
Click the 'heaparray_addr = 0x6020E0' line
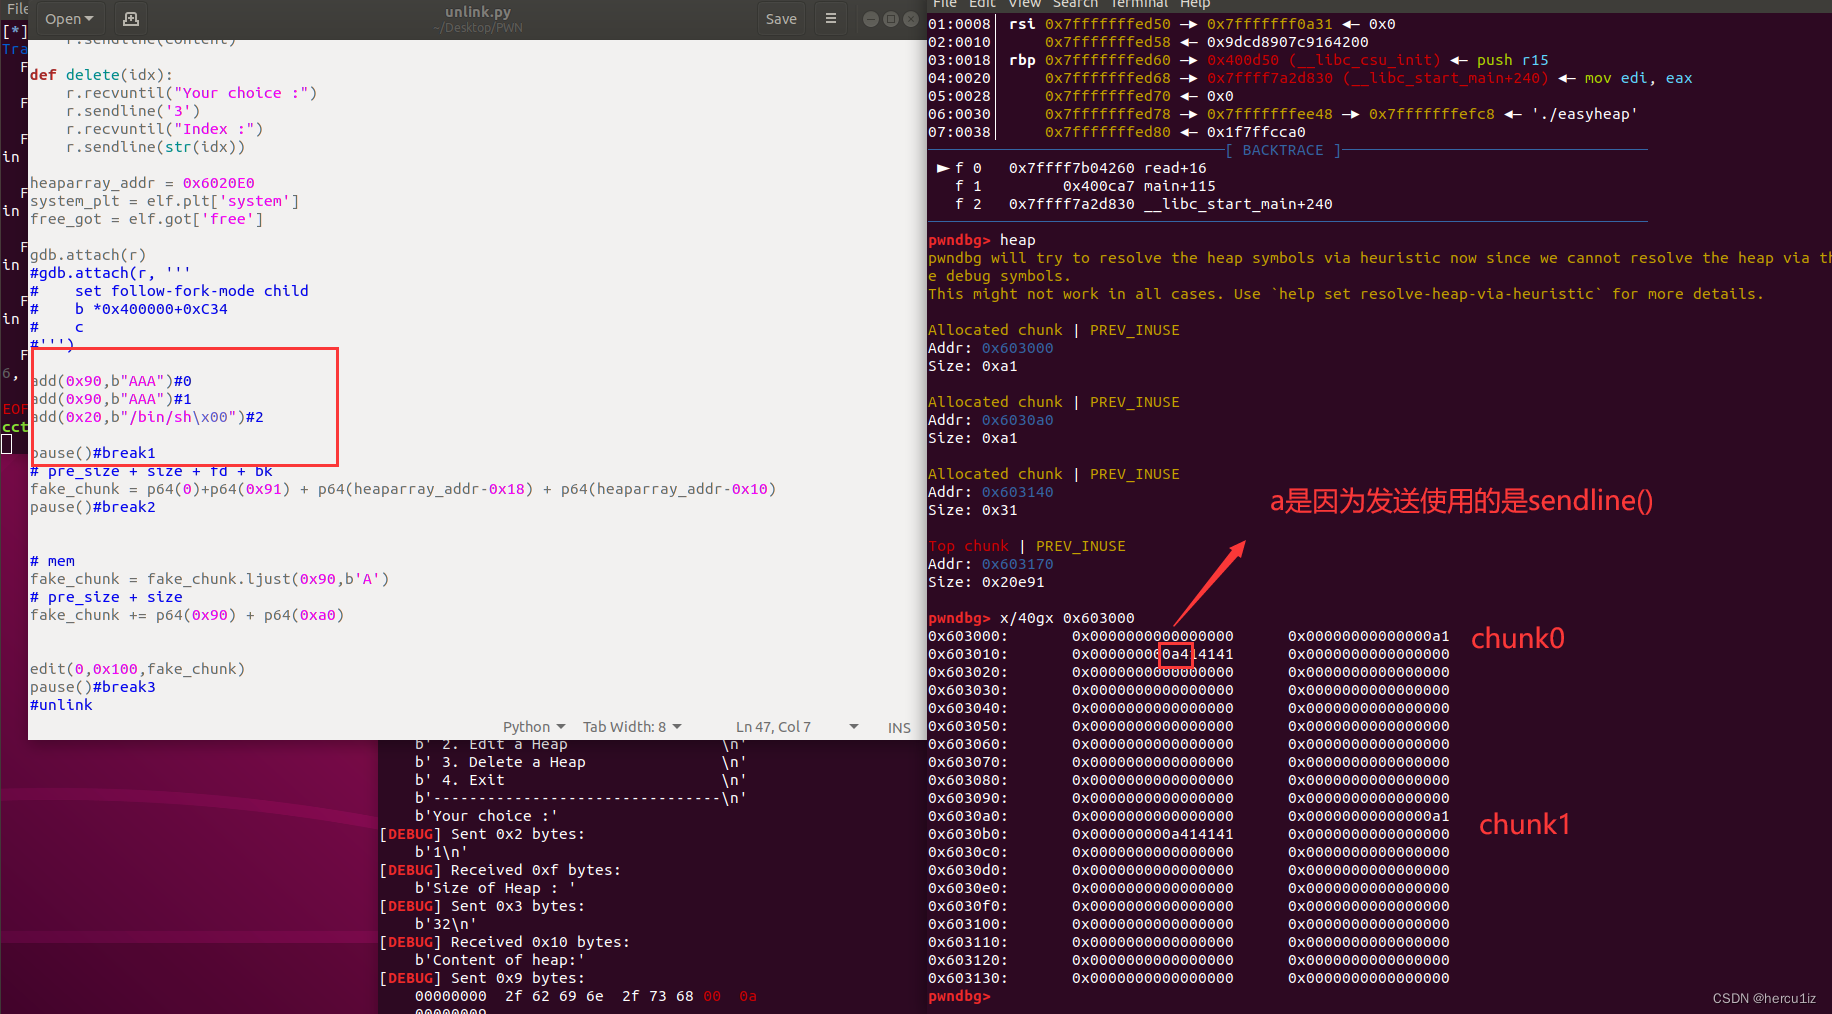(x=142, y=183)
